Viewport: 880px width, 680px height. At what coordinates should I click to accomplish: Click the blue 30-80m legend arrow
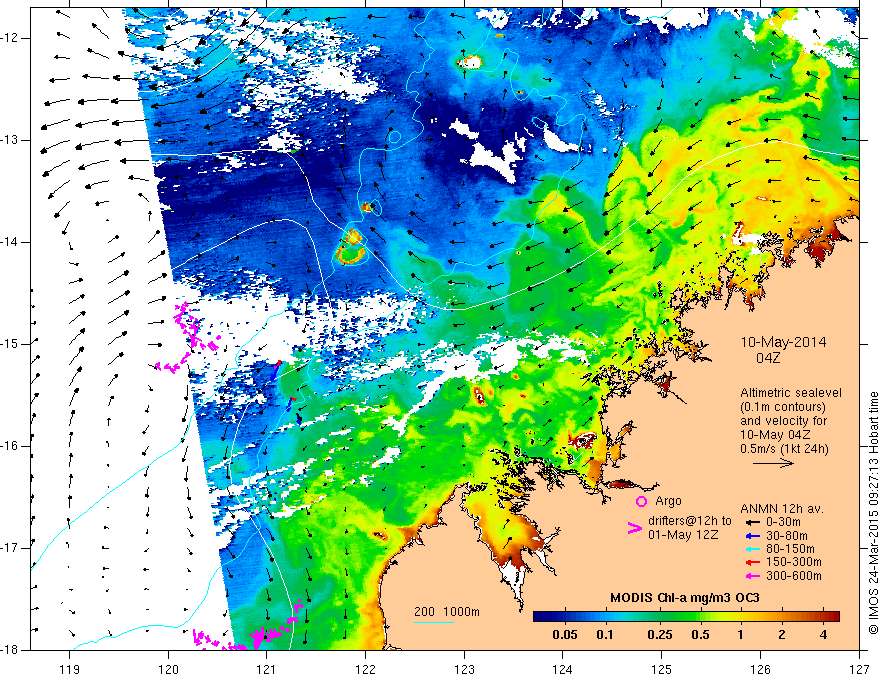click(753, 536)
